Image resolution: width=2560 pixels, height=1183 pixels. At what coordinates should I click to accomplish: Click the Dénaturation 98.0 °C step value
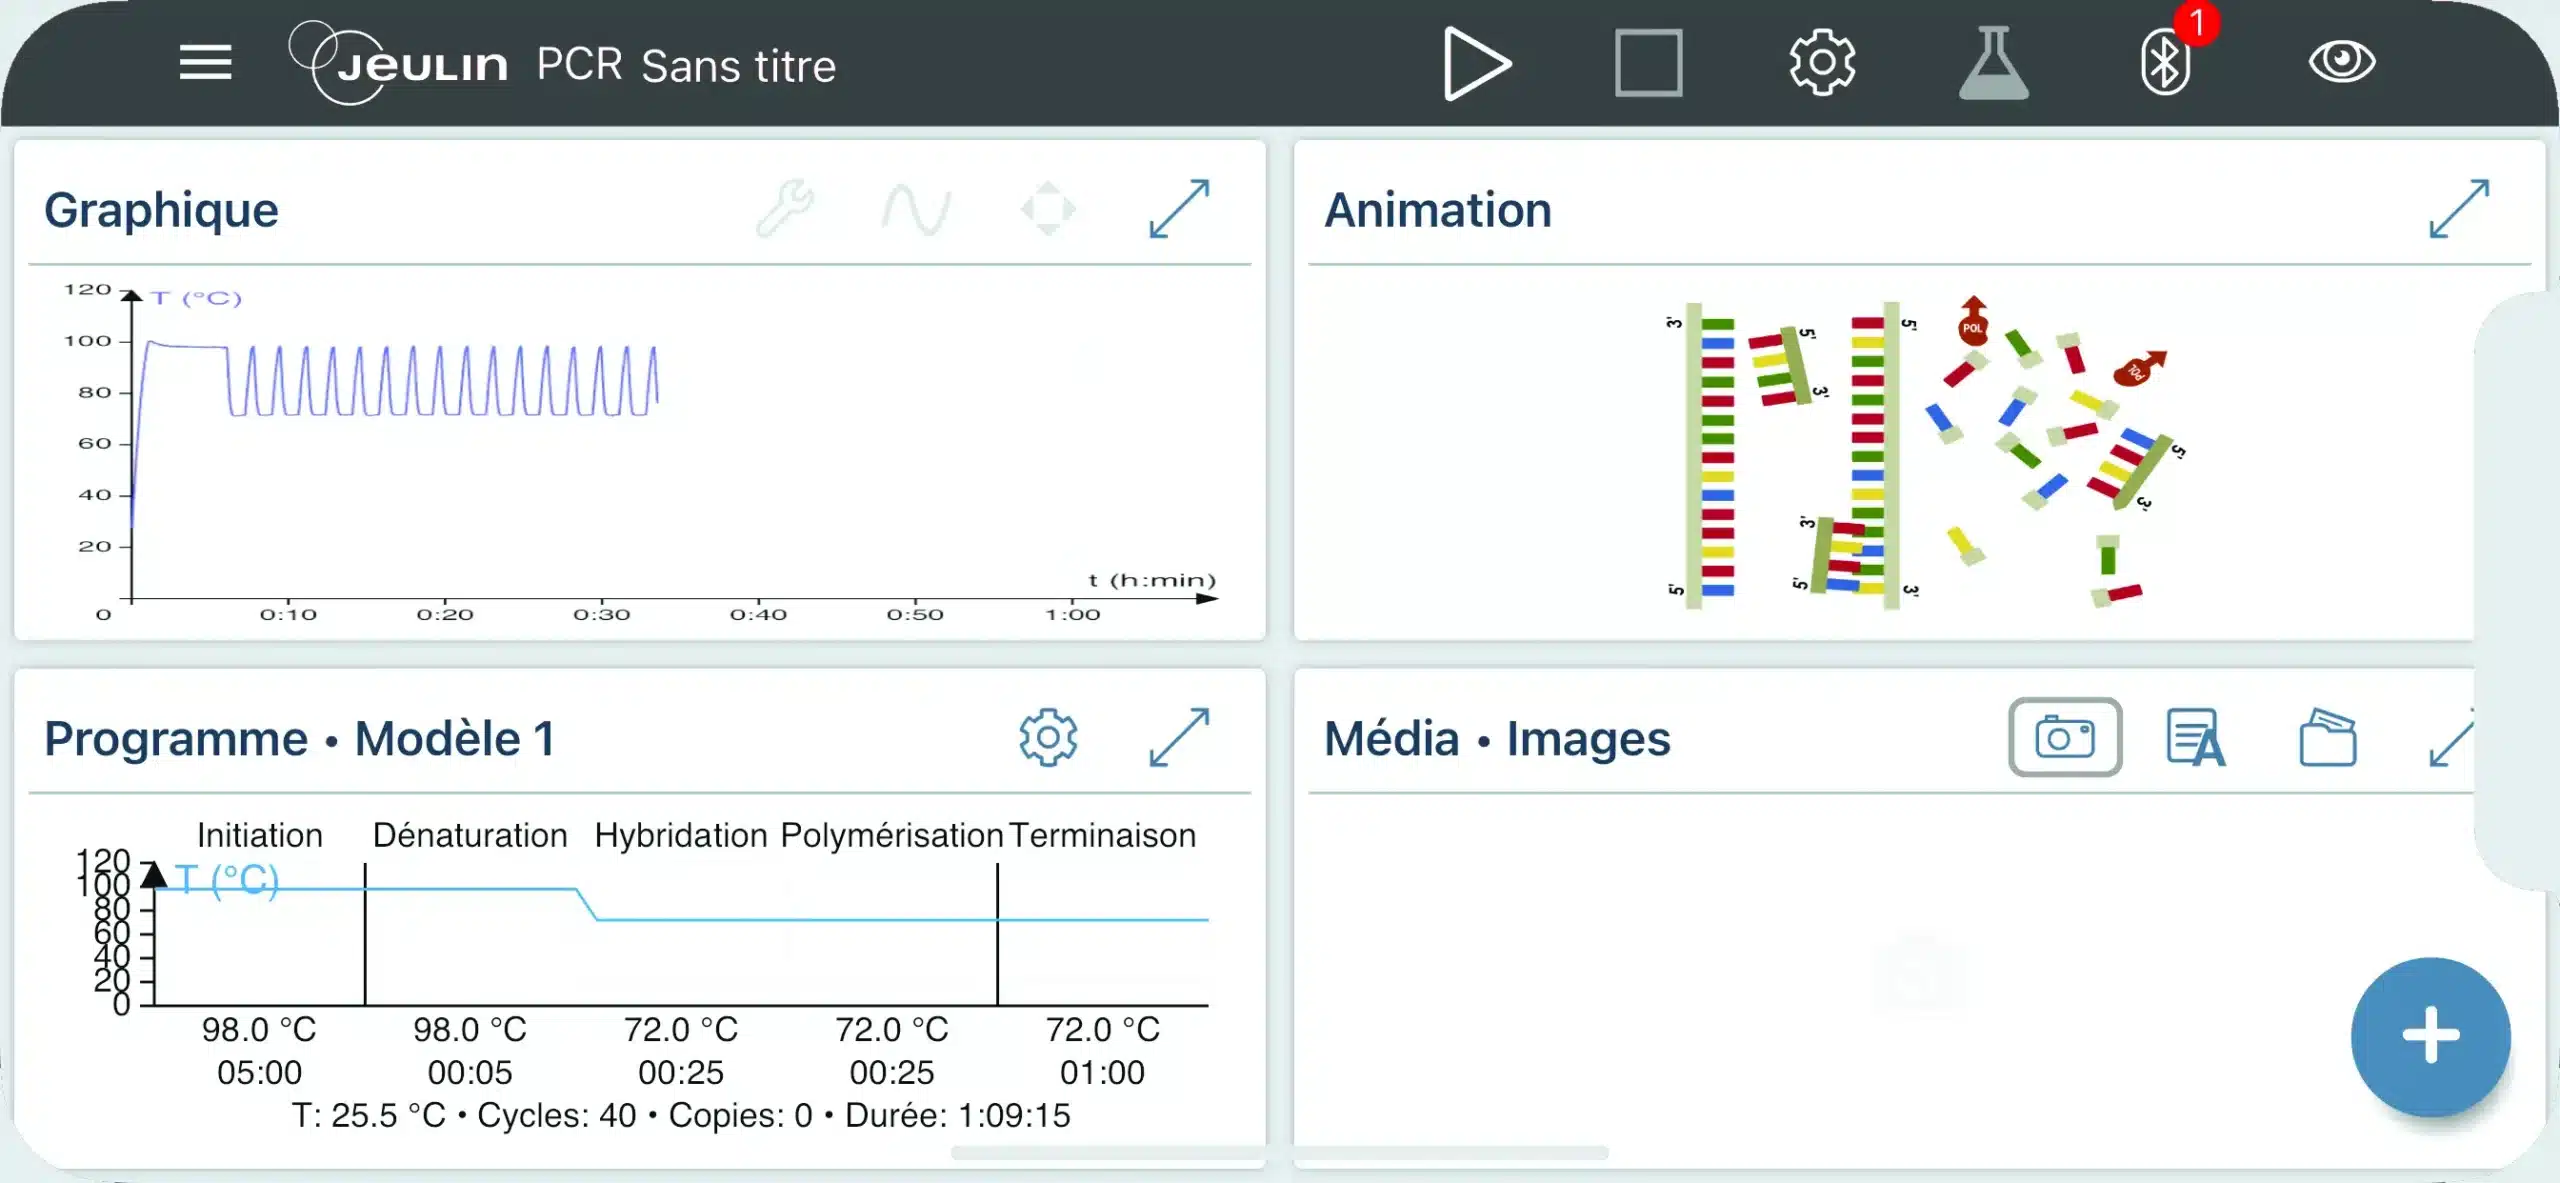(470, 1029)
